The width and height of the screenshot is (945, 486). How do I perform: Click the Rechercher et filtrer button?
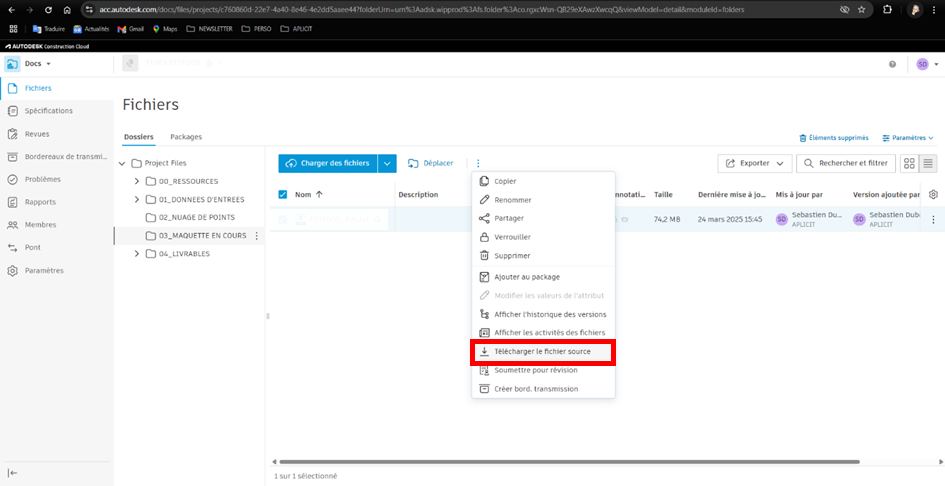tap(845, 163)
